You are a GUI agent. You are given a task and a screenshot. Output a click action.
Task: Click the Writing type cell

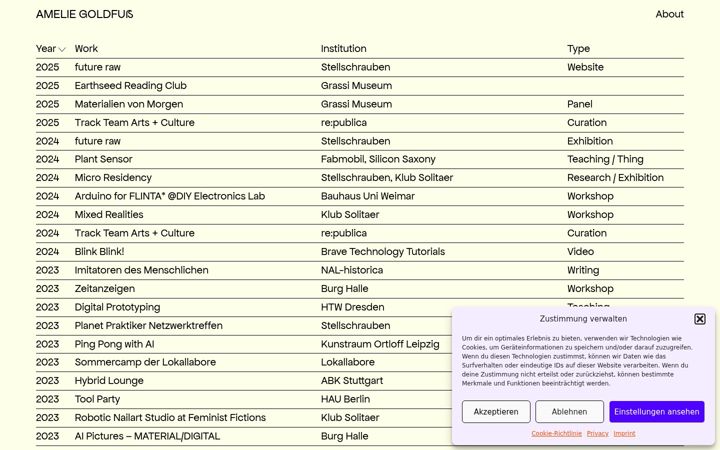[x=583, y=270]
